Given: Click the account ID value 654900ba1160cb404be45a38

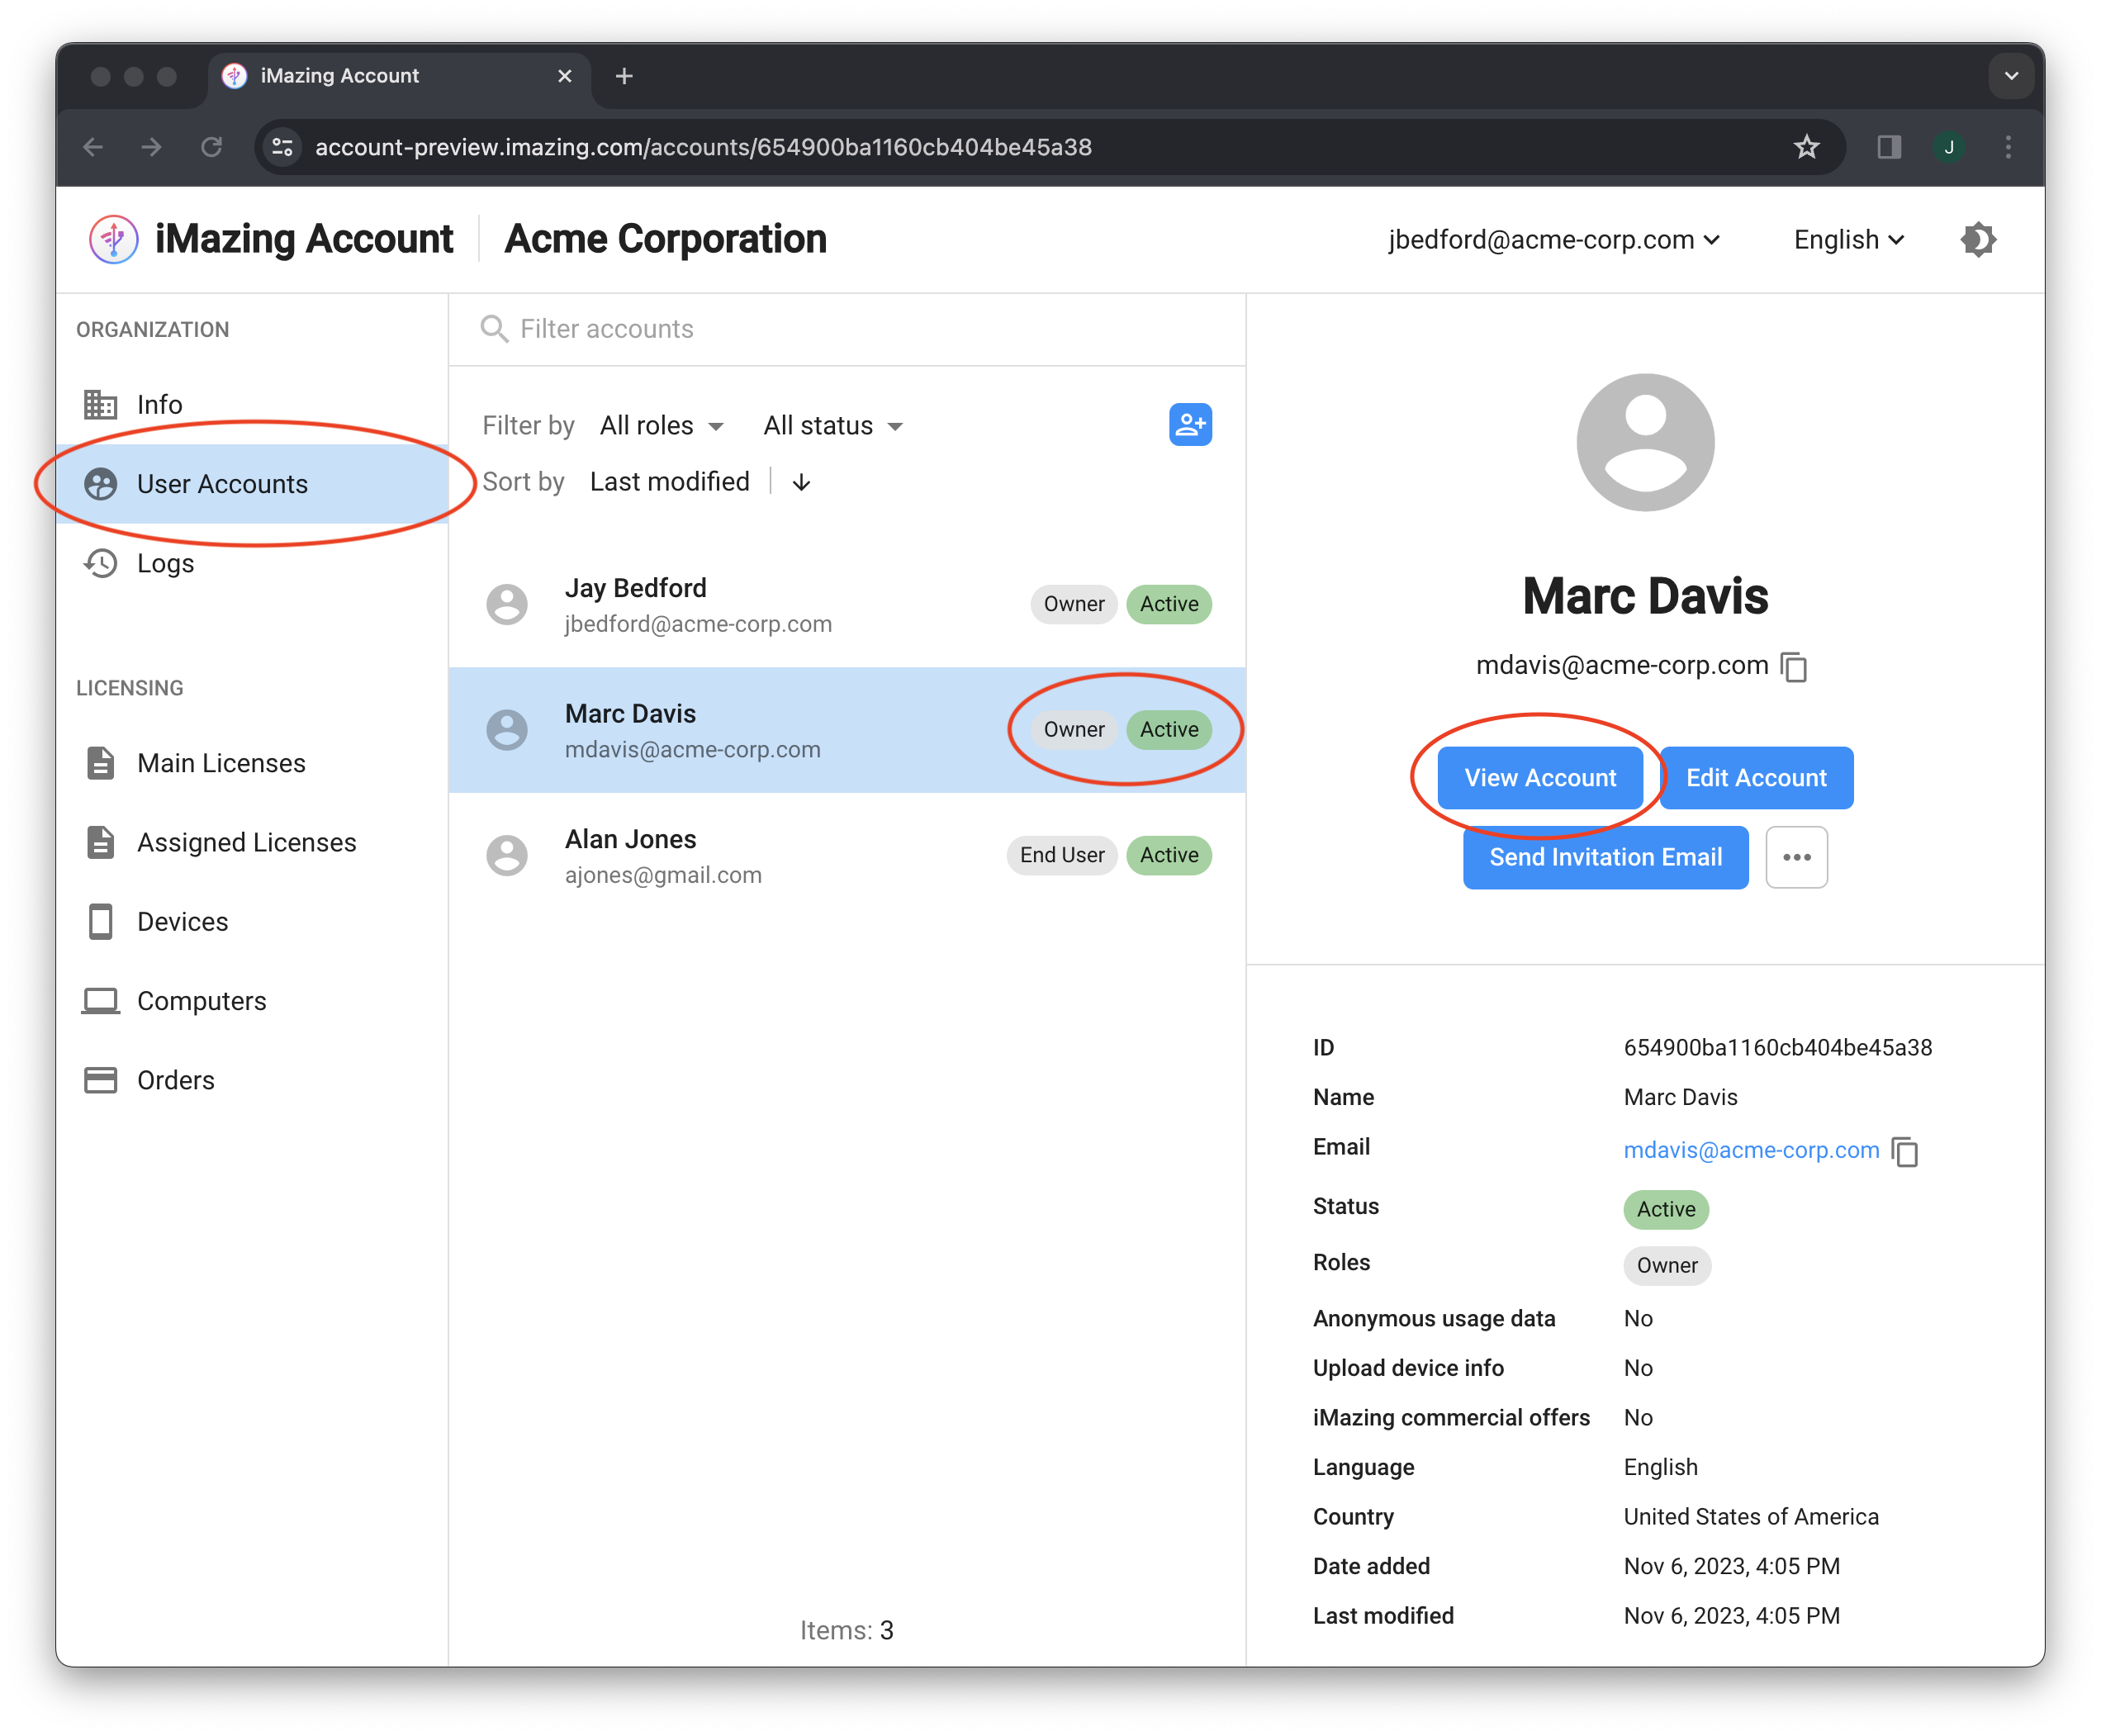Looking at the screenshot, I should tap(1777, 1048).
